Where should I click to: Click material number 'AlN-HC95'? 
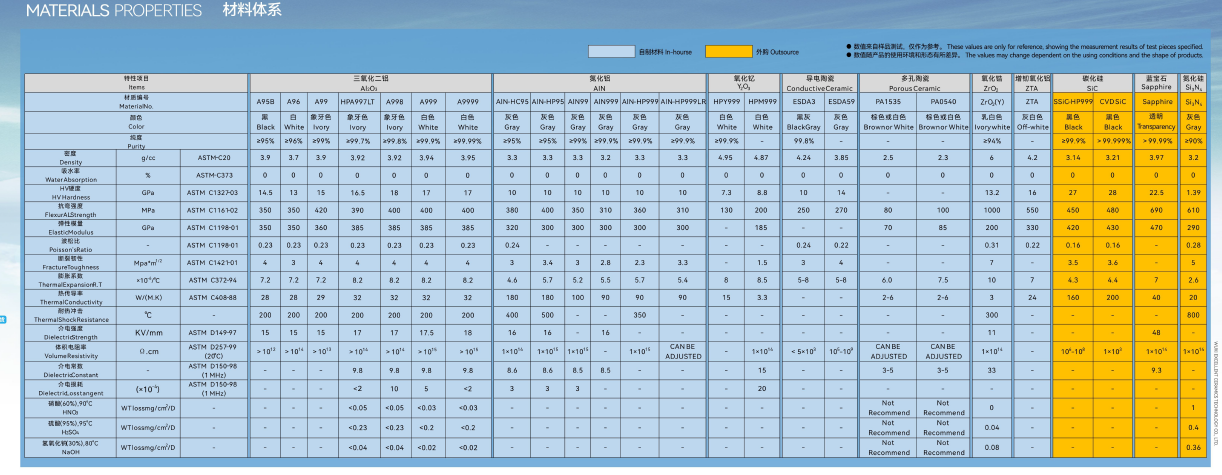(x=512, y=102)
